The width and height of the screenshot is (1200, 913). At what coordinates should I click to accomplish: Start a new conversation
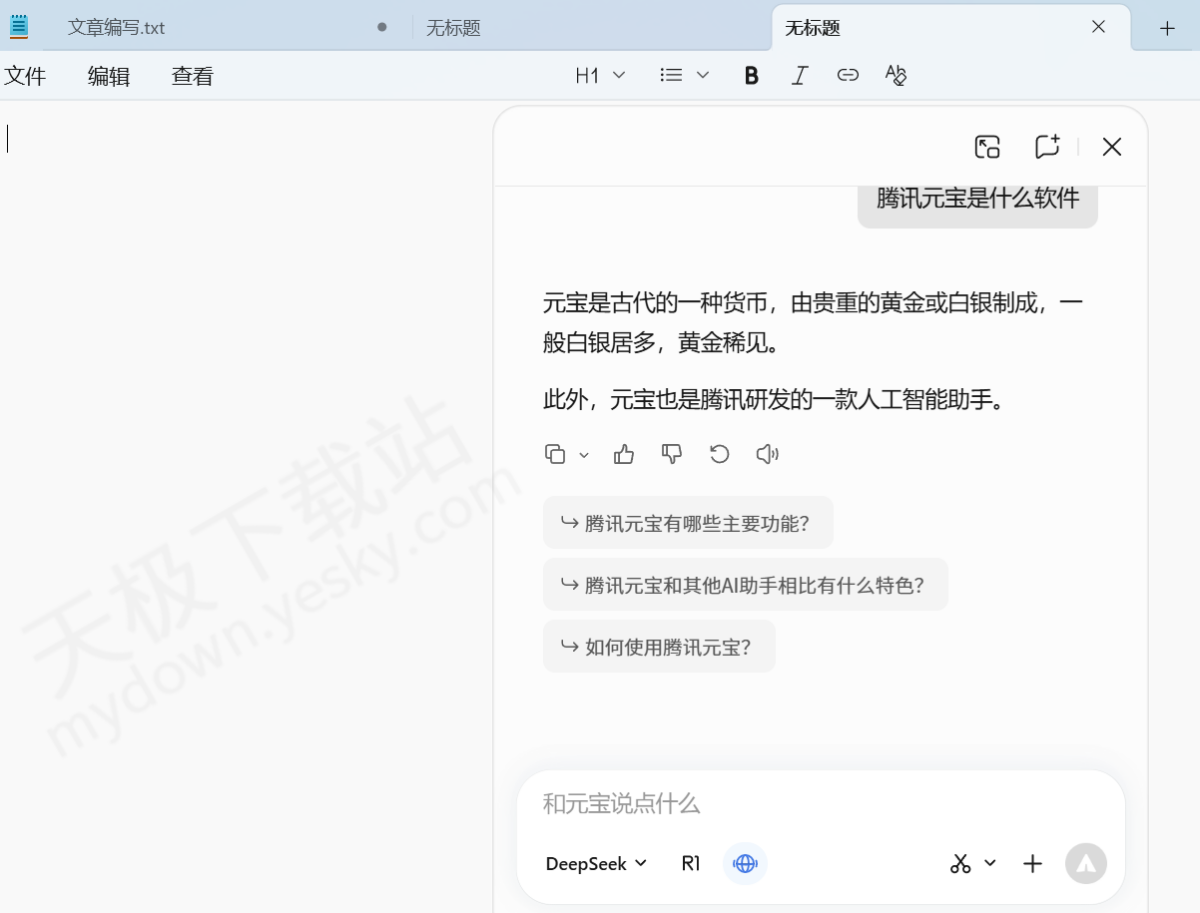(1047, 146)
